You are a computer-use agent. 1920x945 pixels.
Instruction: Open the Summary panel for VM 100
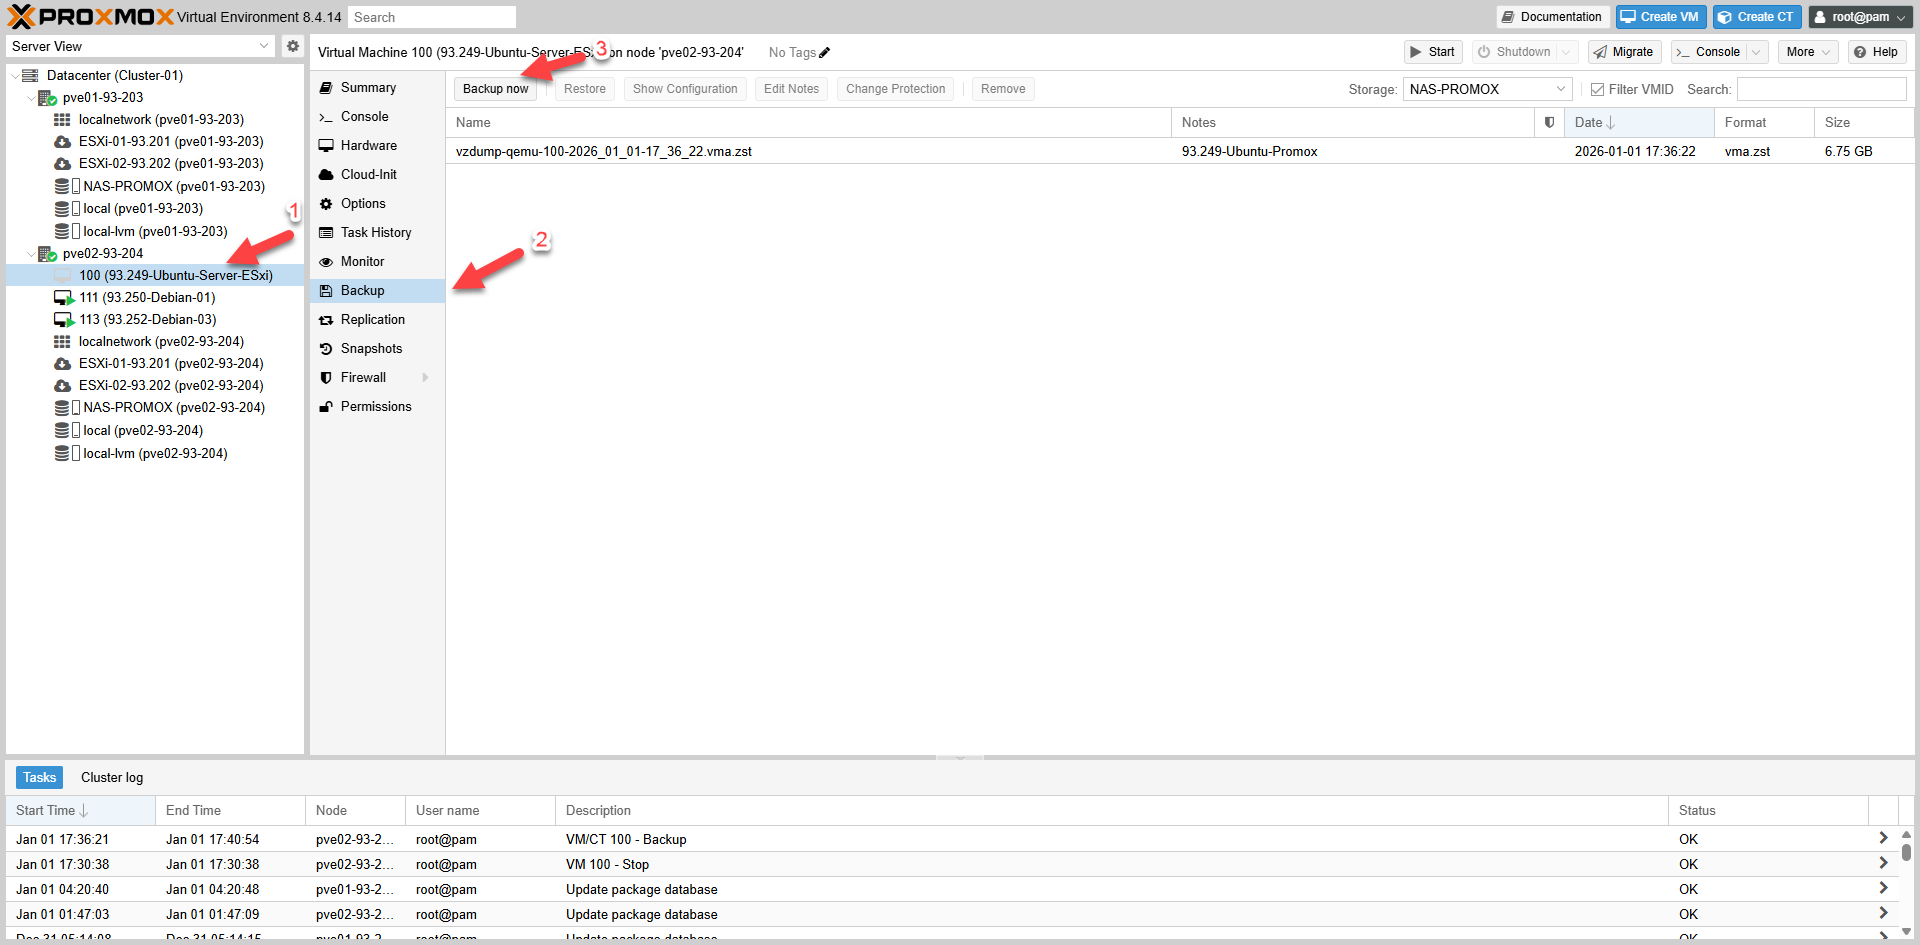pyautogui.click(x=367, y=87)
